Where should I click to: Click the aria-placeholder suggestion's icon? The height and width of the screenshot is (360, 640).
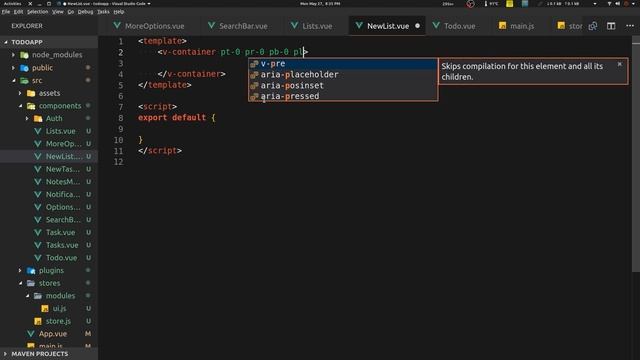[x=254, y=75]
